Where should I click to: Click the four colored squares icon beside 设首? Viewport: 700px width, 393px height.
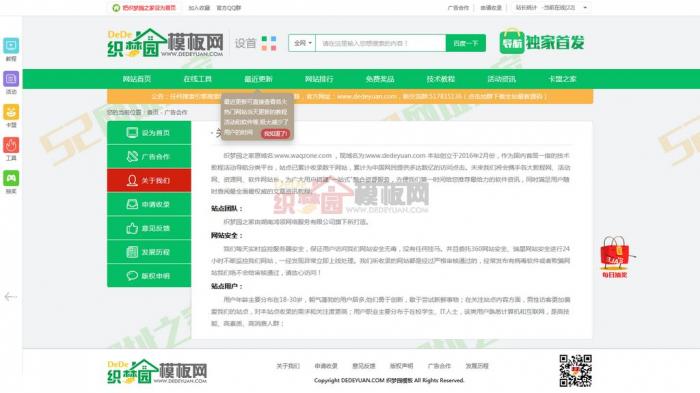pyautogui.click(x=269, y=43)
